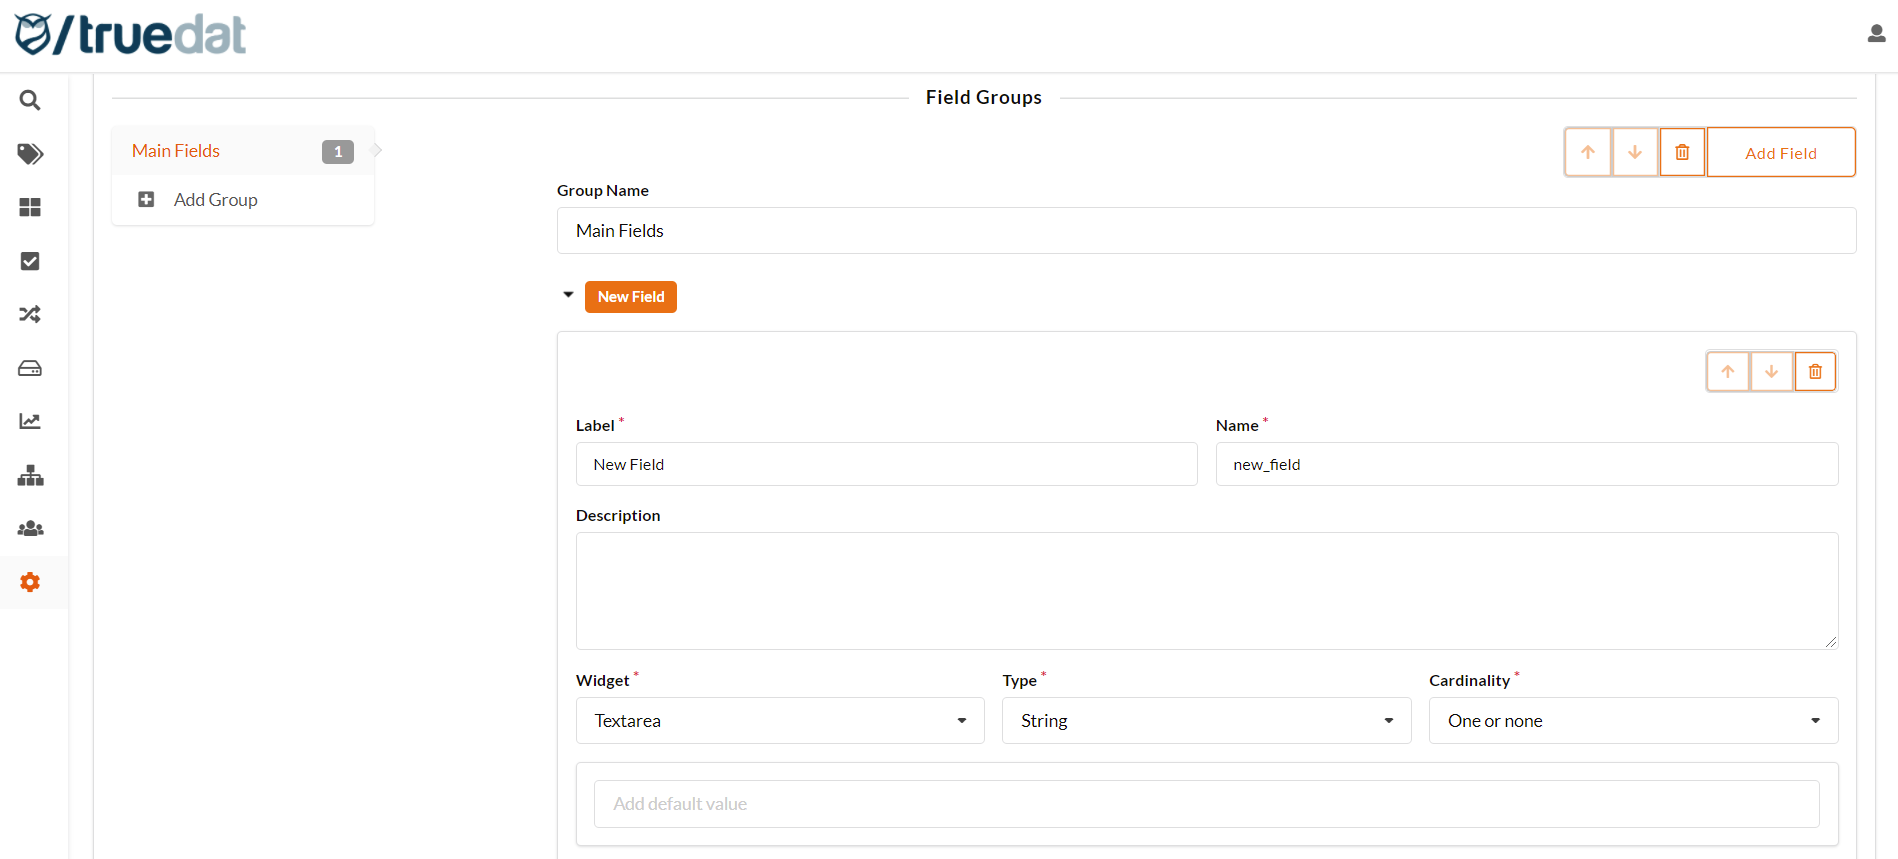Click the hard drive icon in sidebar
Viewport: 1898px width, 859px height.
30,368
